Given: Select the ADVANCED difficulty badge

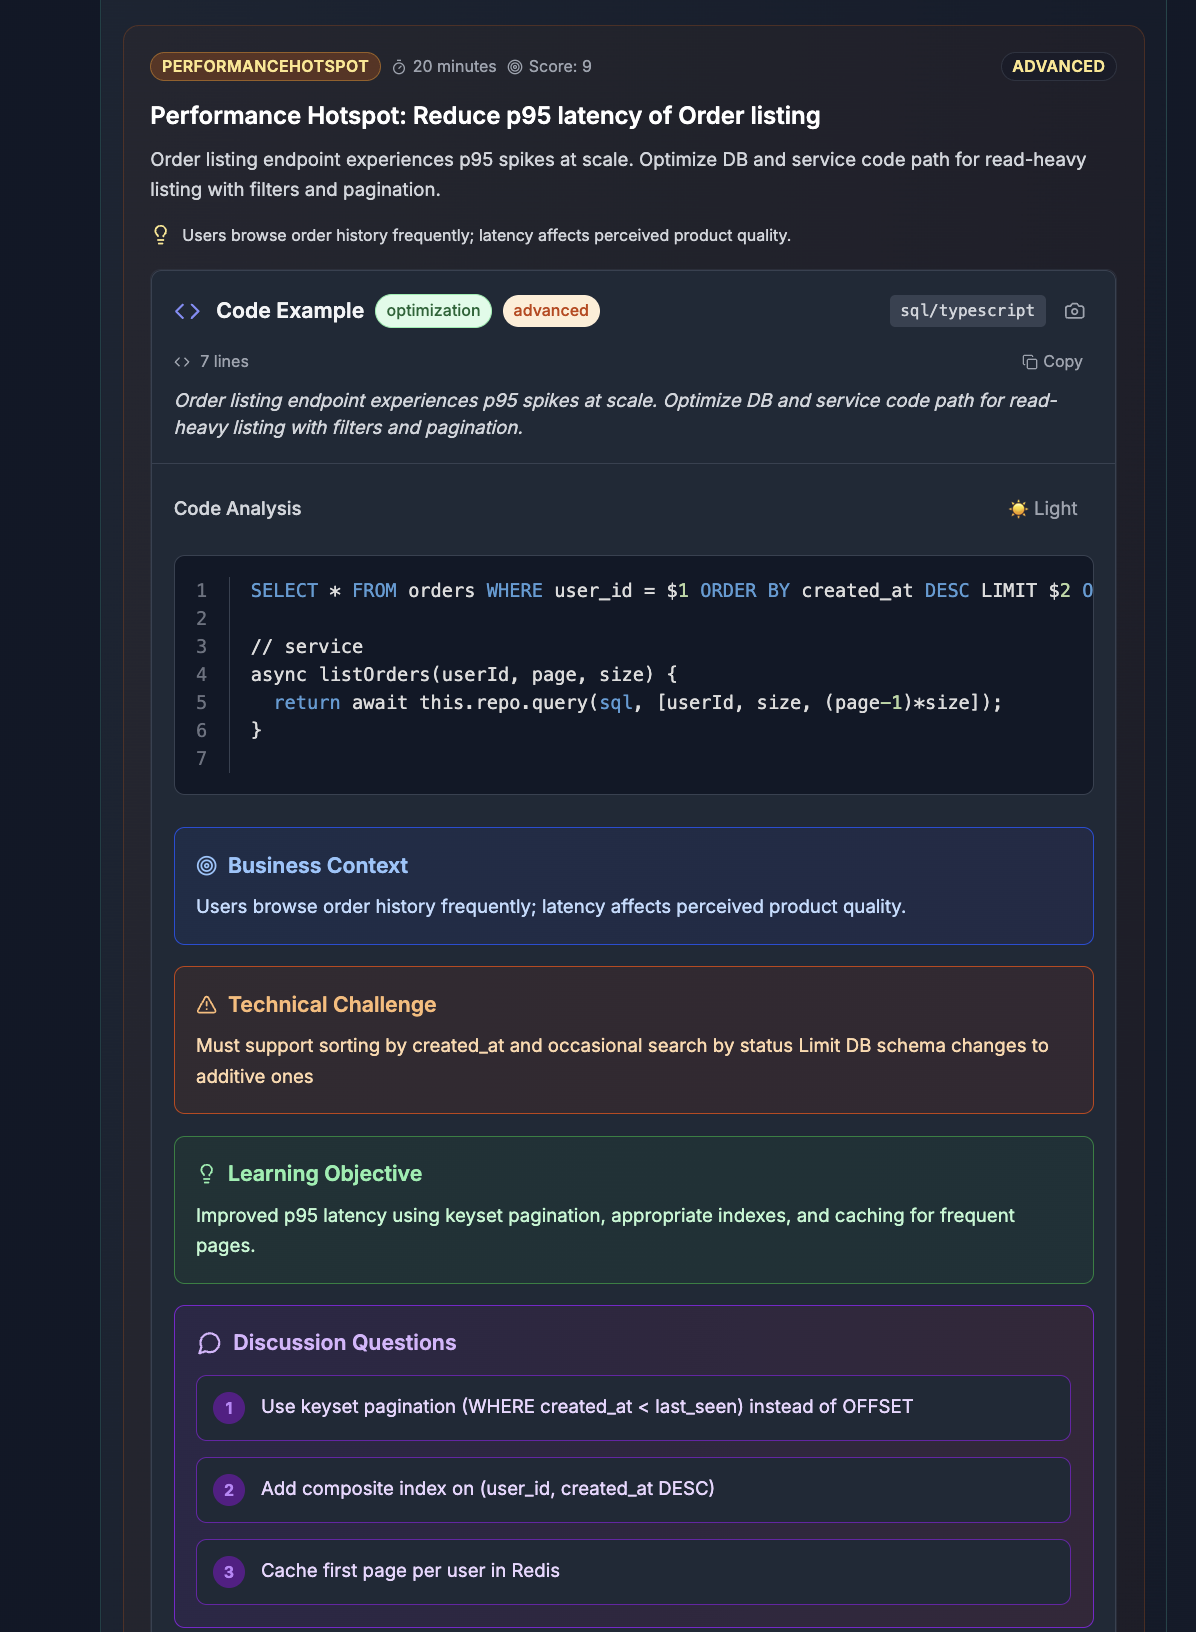Looking at the screenshot, I should pyautogui.click(x=1058, y=66).
